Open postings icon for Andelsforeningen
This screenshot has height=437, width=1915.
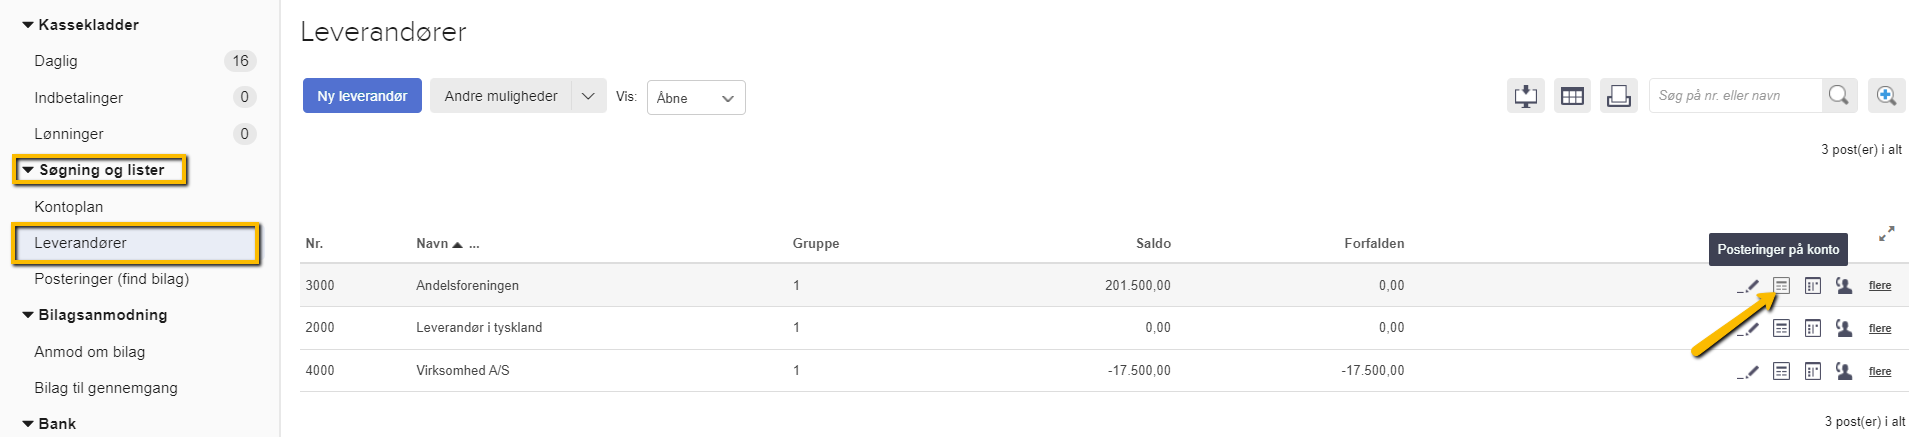point(1781,286)
